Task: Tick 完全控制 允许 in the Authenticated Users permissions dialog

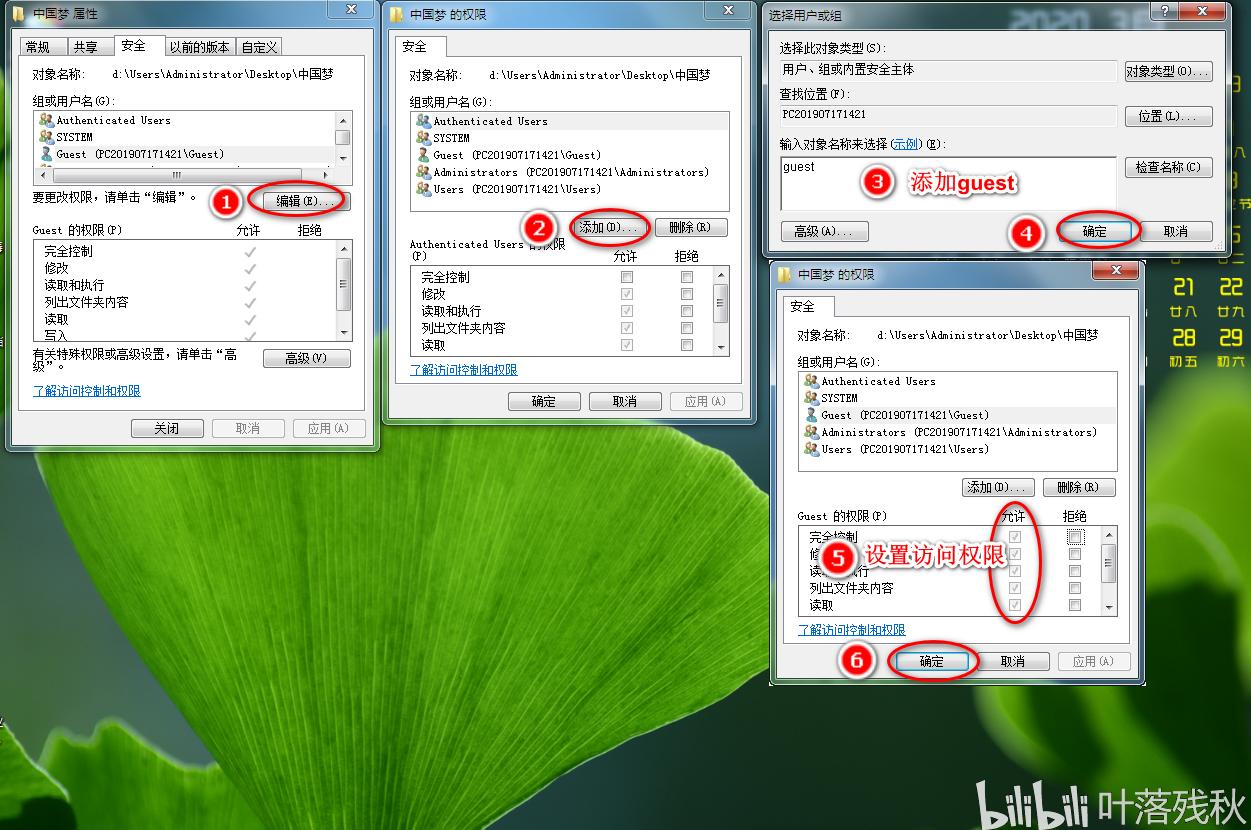Action: pos(627,277)
